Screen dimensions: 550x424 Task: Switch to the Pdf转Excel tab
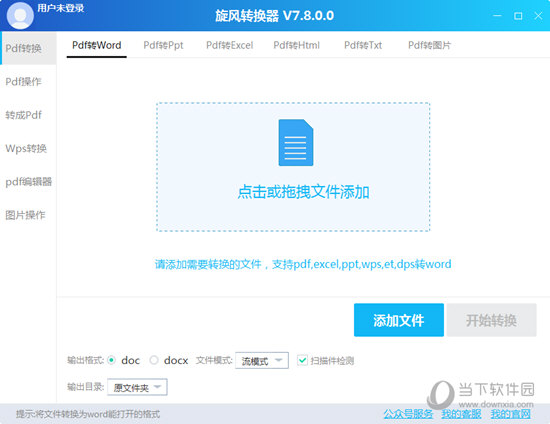(229, 45)
